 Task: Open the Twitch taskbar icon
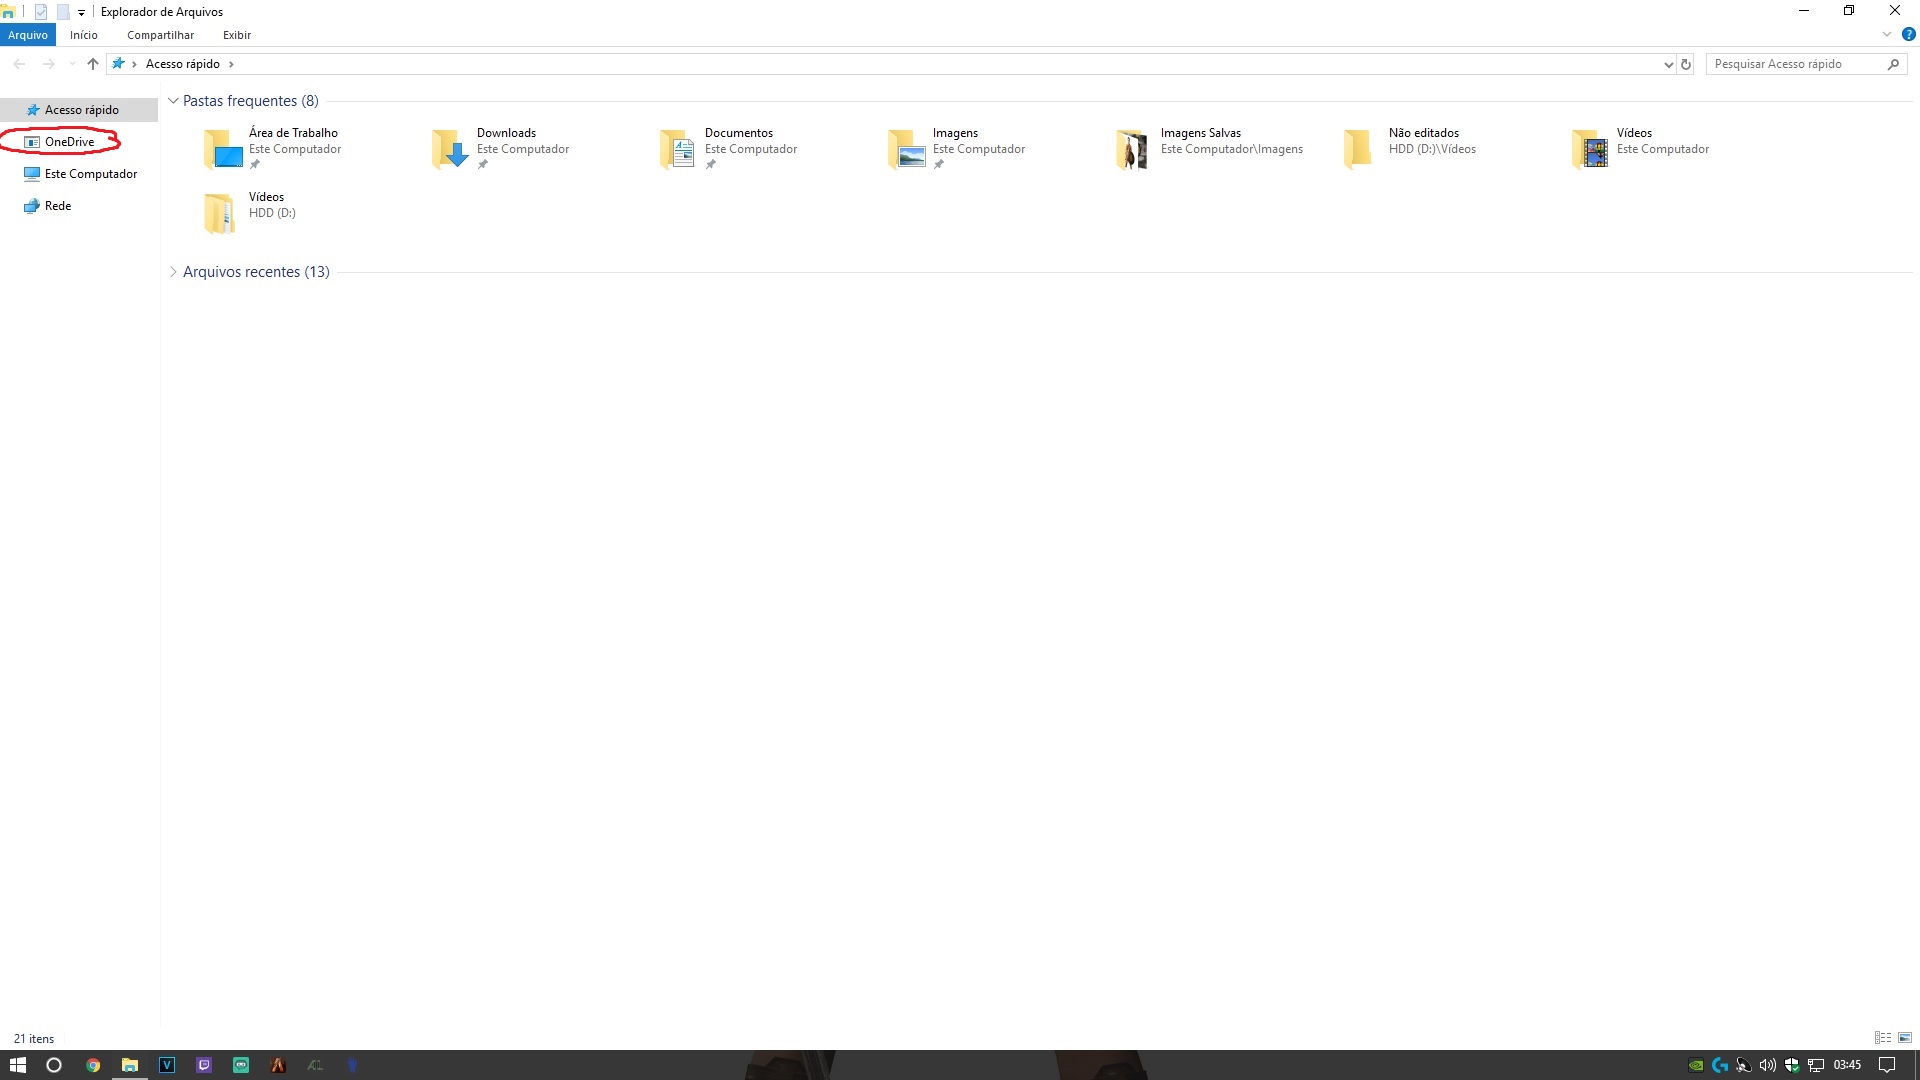click(x=204, y=1065)
